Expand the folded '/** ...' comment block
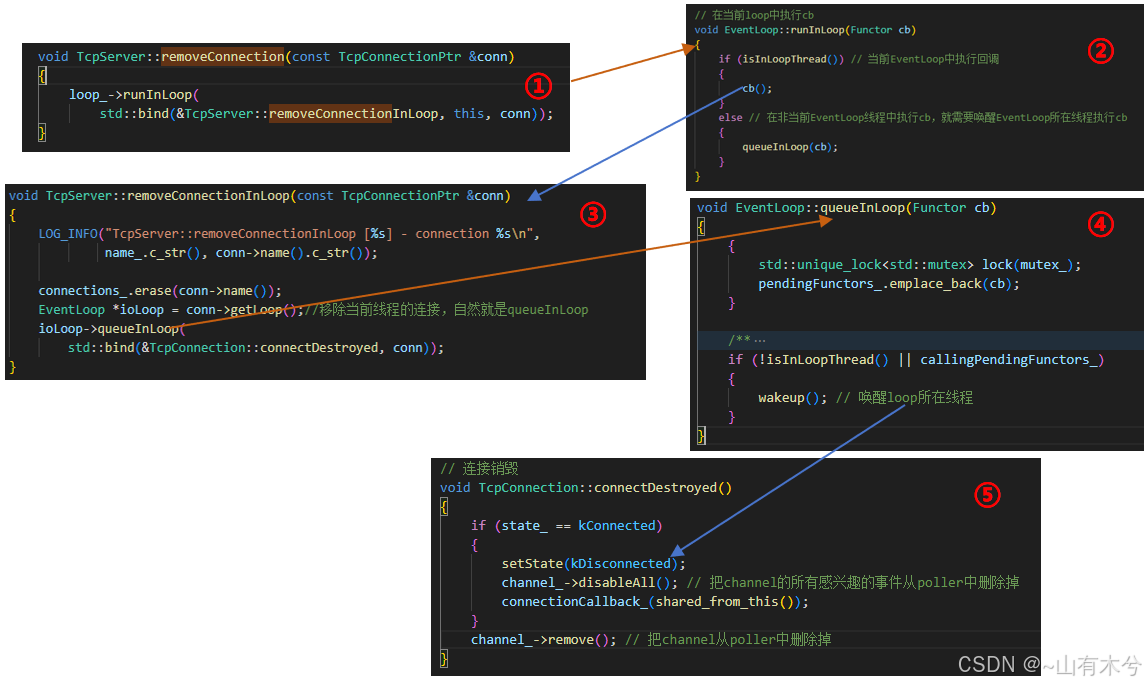The image size is (1146, 685). point(747,340)
